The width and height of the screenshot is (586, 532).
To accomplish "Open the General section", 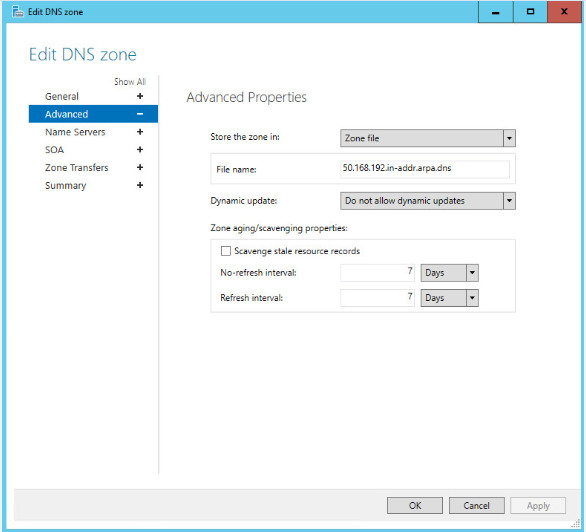I will [x=62, y=96].
